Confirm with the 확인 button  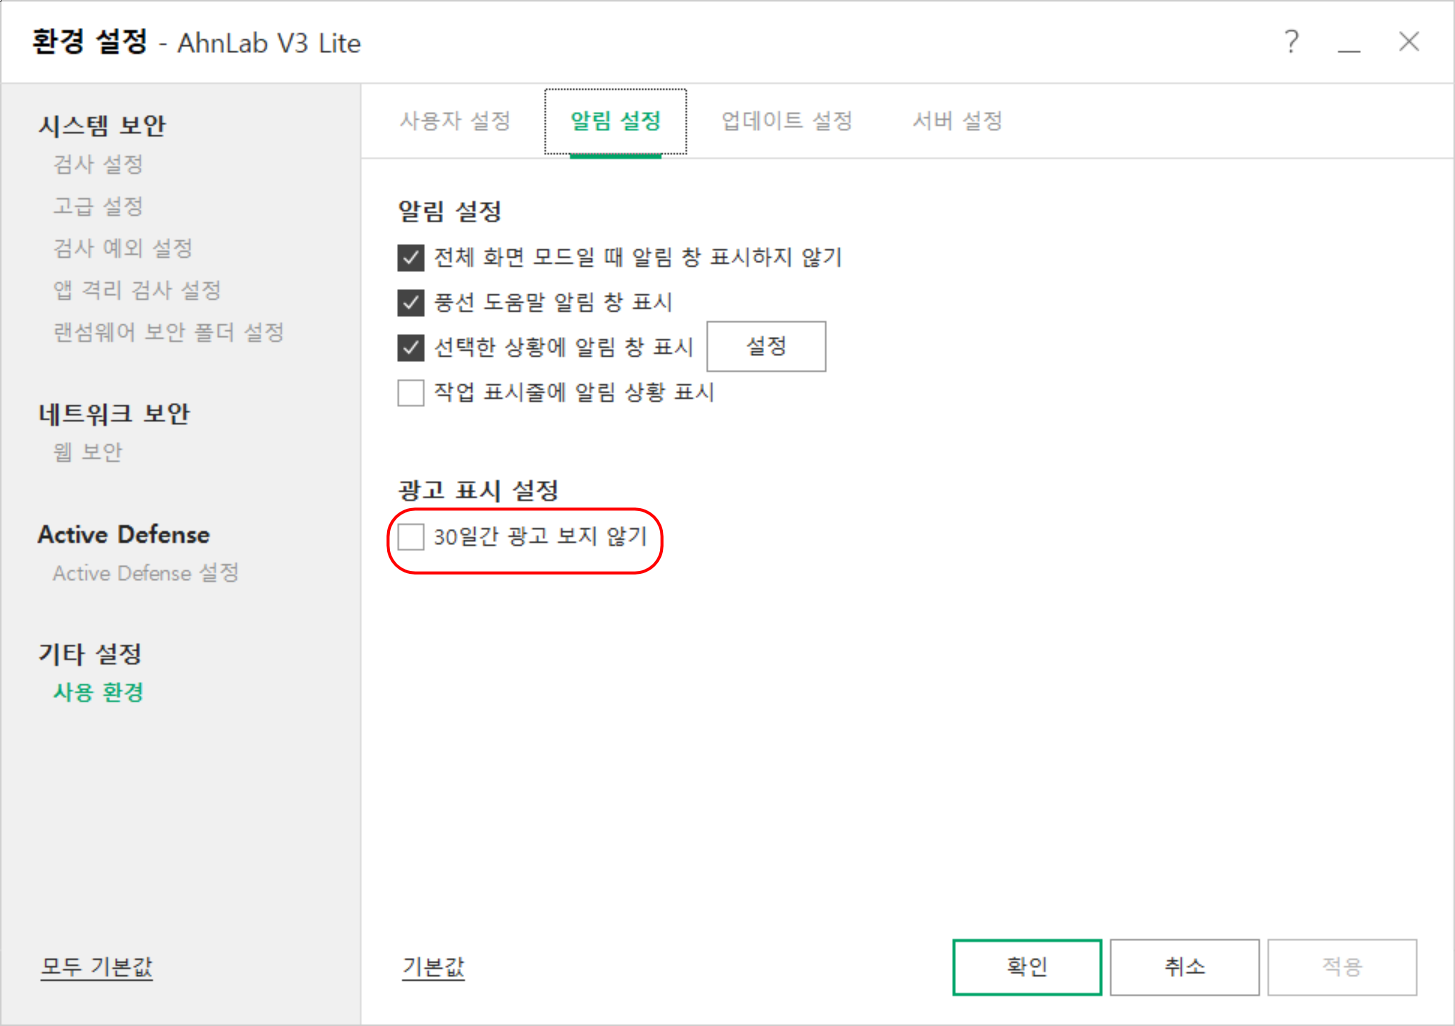[1027, 967]
